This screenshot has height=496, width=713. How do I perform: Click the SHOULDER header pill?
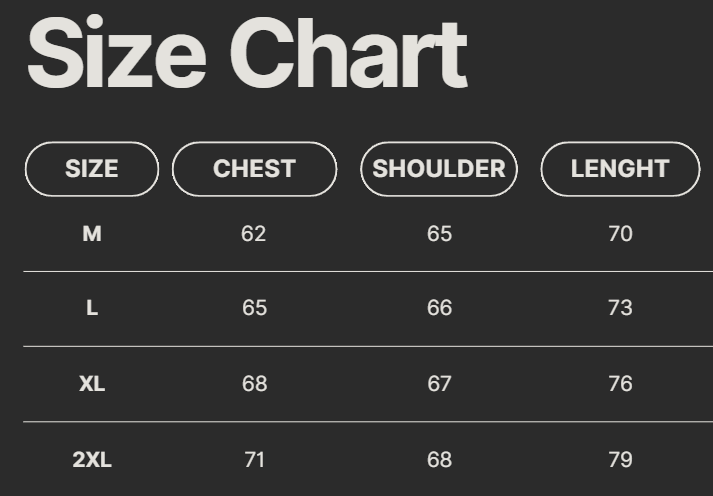439,169
